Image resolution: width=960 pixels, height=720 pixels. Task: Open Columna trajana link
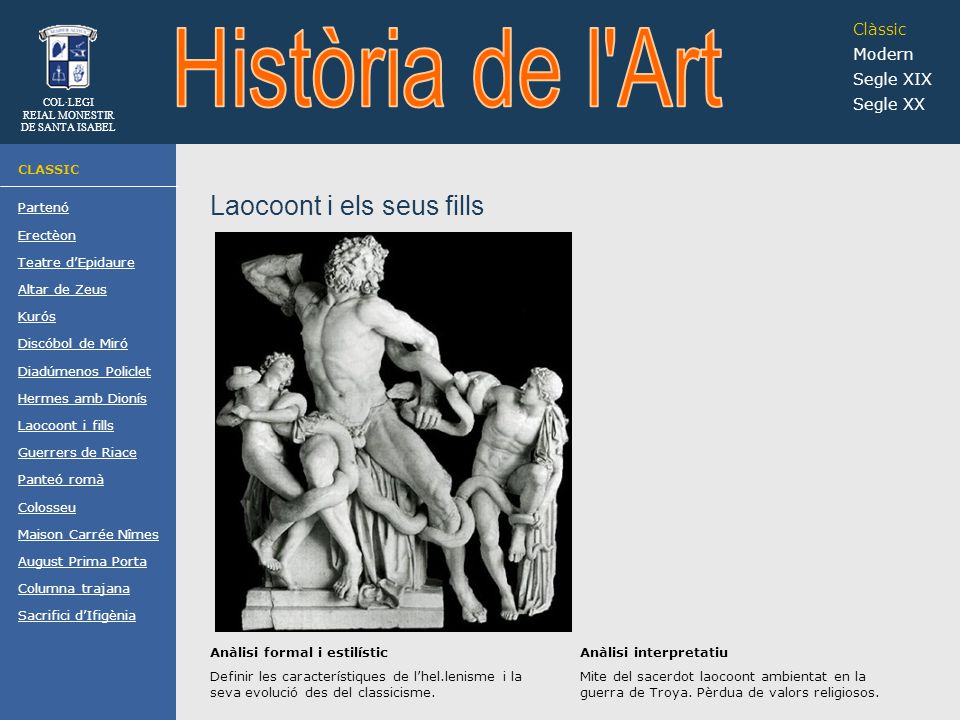tap(73, 588)
